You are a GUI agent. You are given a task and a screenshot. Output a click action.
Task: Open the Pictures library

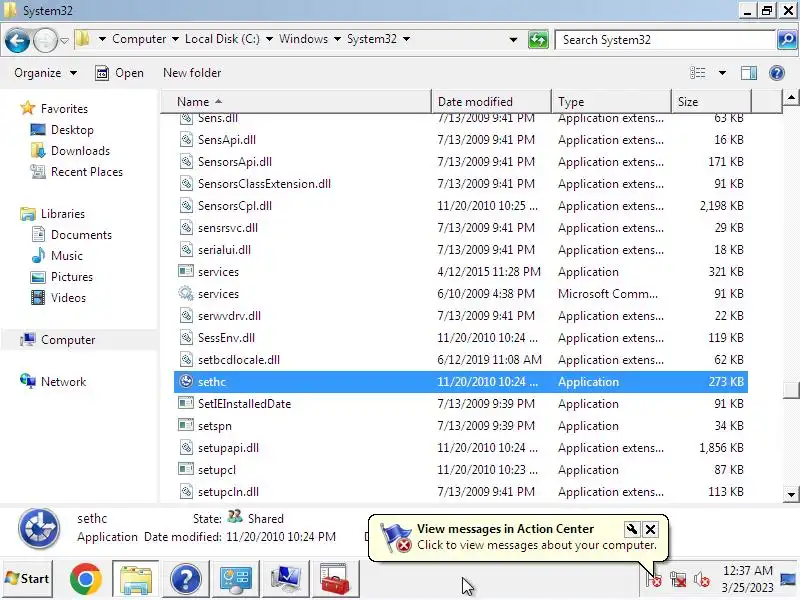click(71, 276)
